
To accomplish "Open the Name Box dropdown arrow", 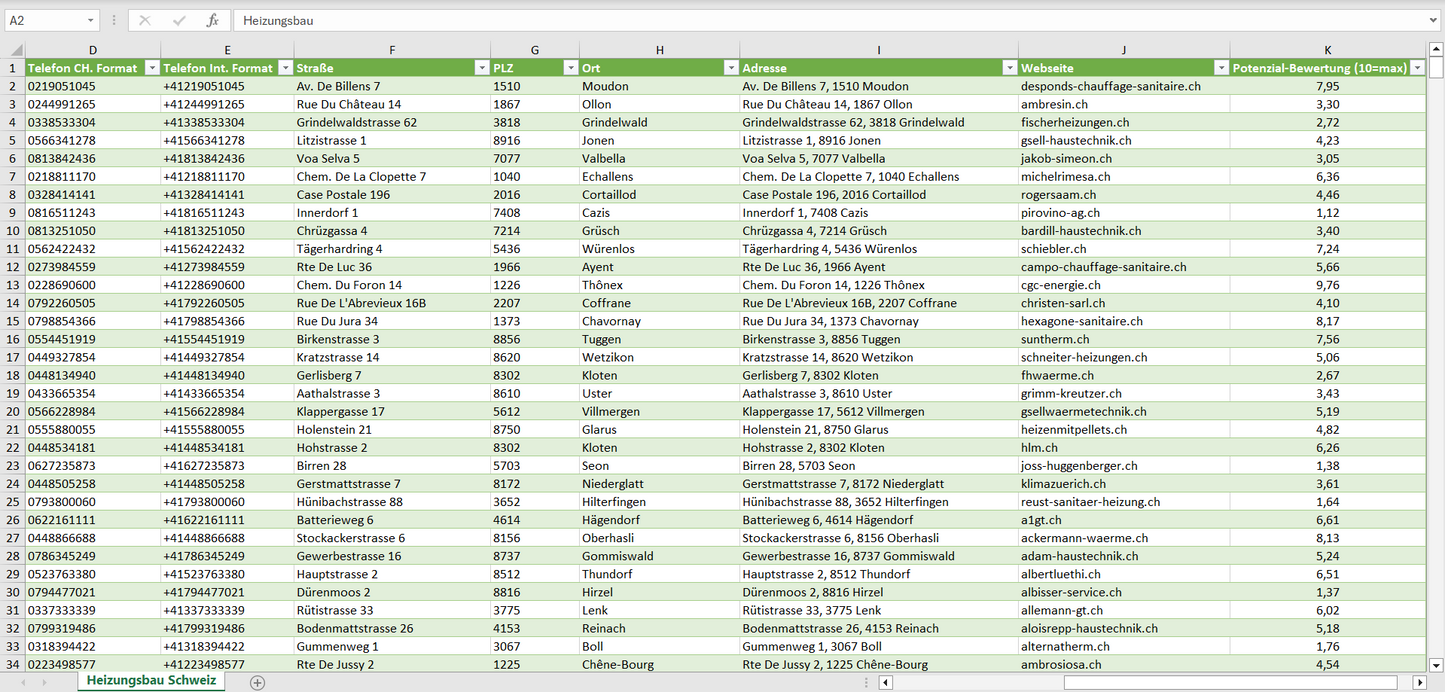I will point(91,20).
